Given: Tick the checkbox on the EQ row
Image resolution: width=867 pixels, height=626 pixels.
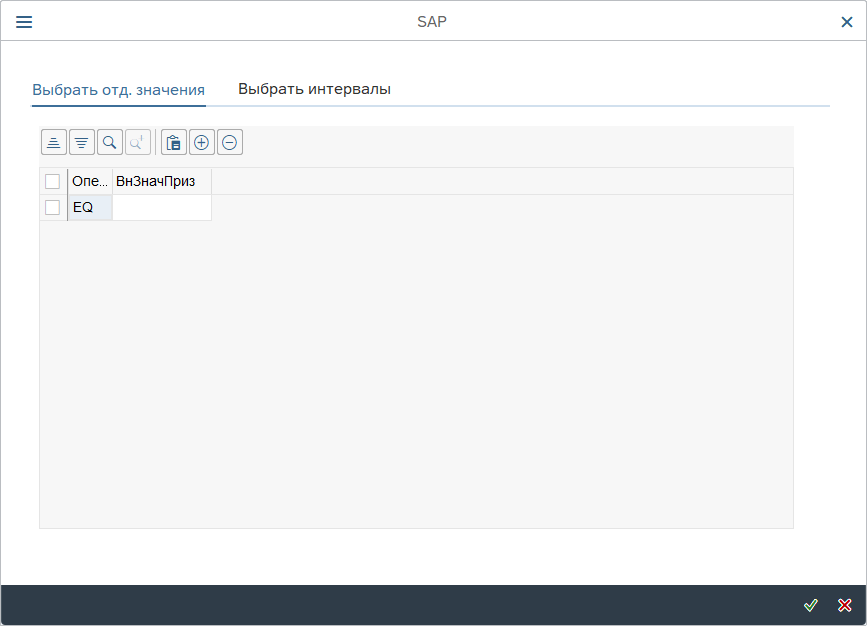Looking at the screenshot, I should click(53, 207).
